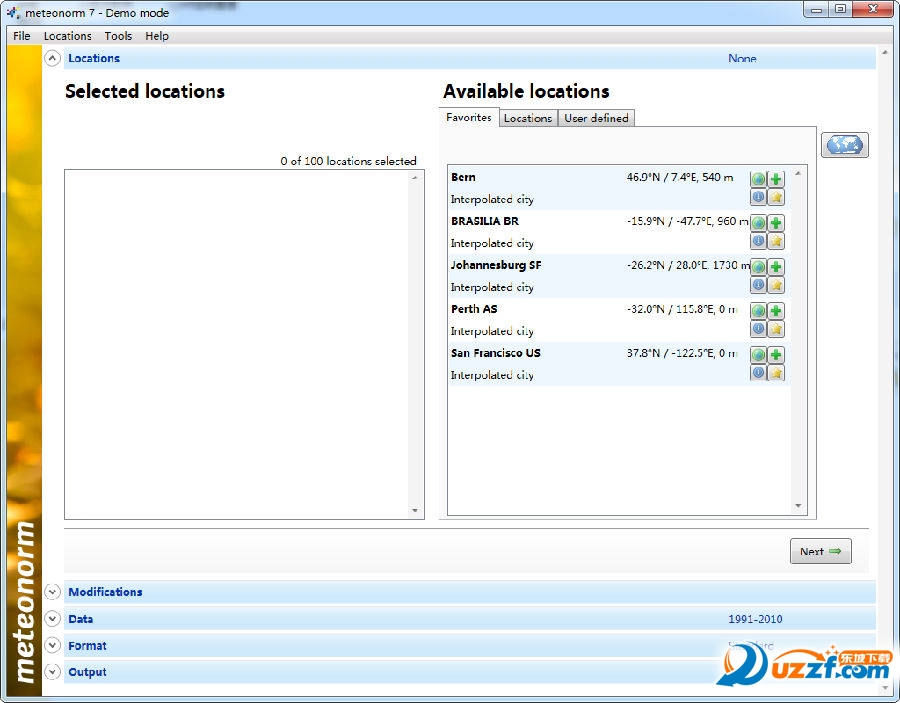
Task: Show Johannesburg SF on map globe icon
Action: pos(758,267)
